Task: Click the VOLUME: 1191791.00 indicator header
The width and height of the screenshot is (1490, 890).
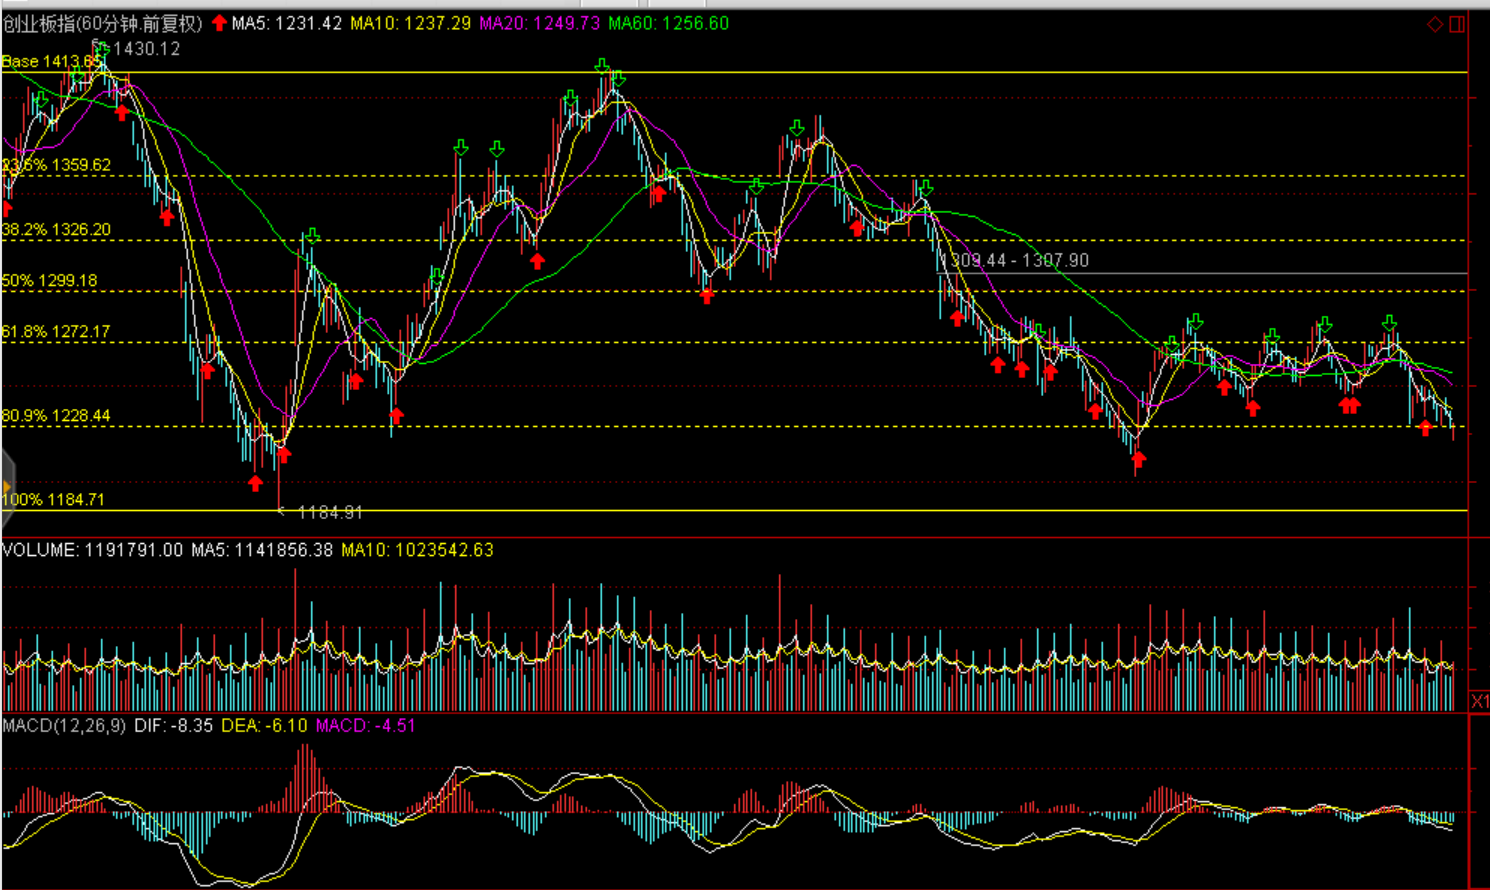Action: coord(92,550)
